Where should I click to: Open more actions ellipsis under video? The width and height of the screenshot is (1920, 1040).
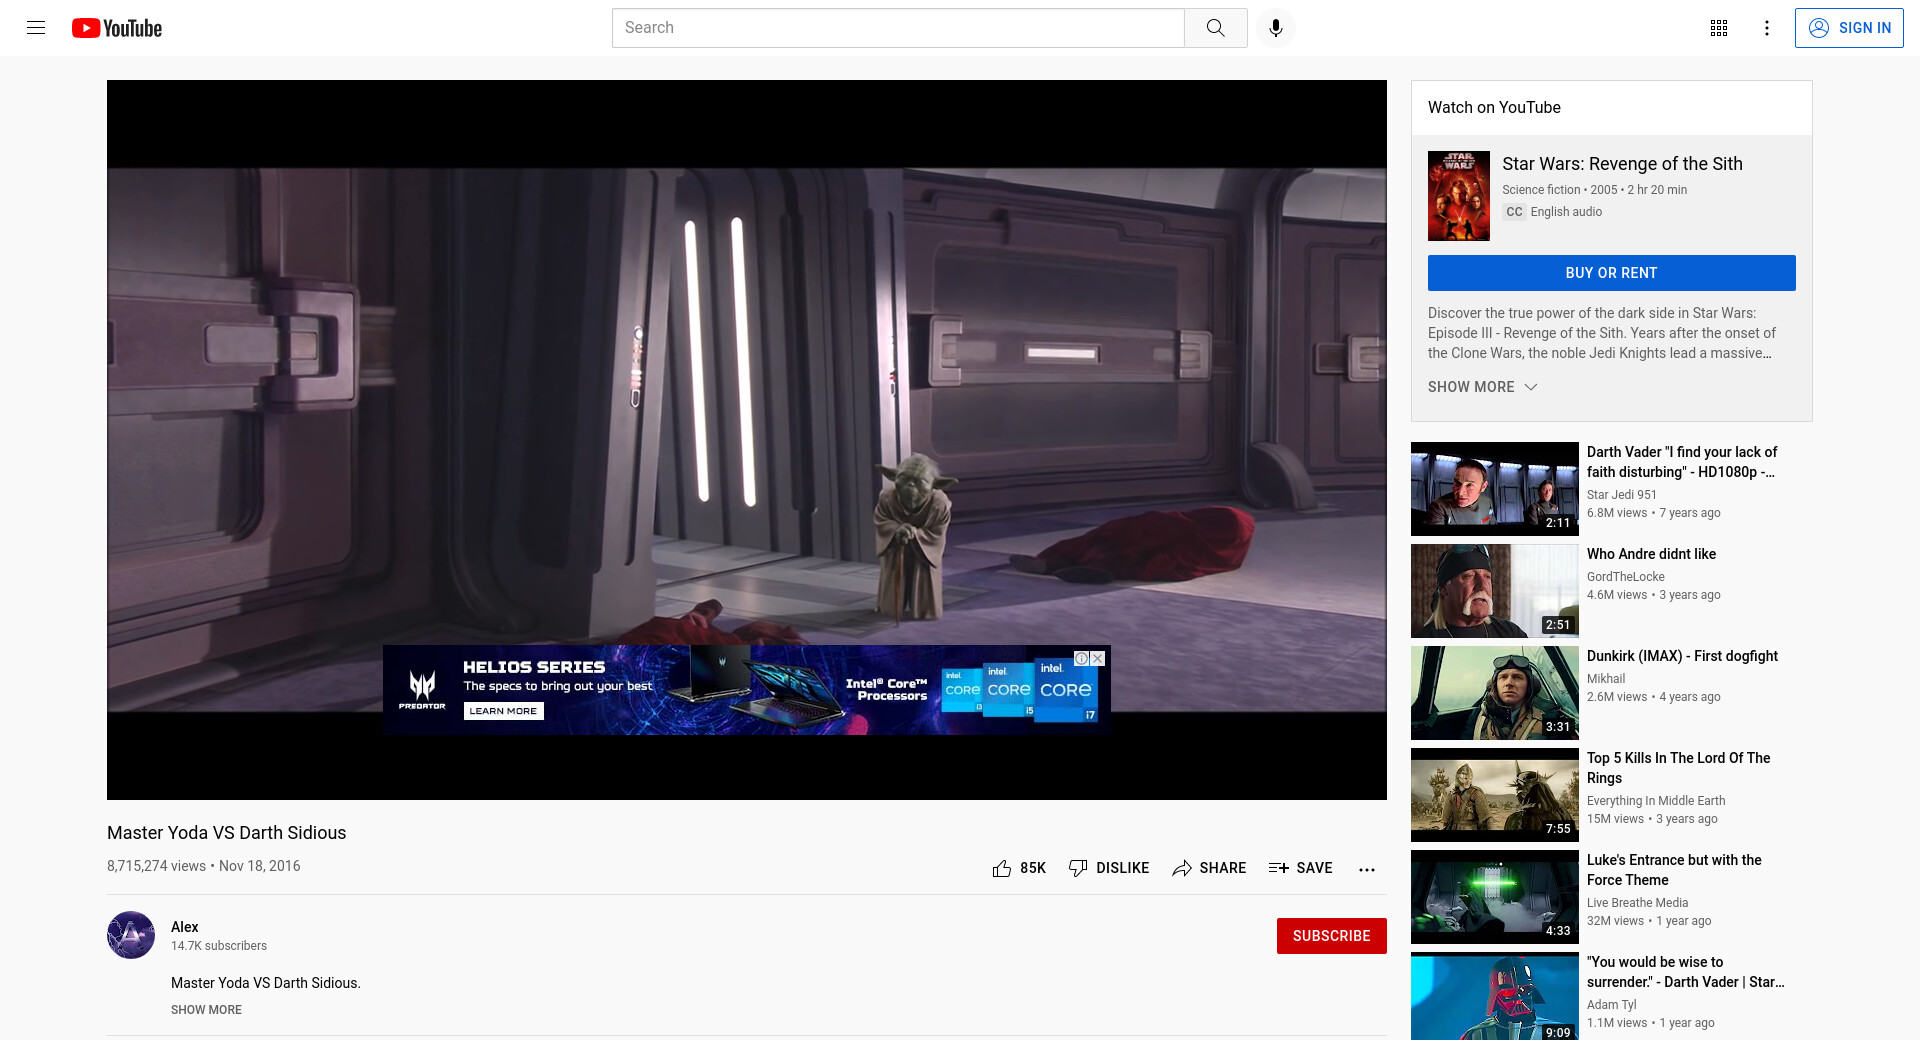1367,869
